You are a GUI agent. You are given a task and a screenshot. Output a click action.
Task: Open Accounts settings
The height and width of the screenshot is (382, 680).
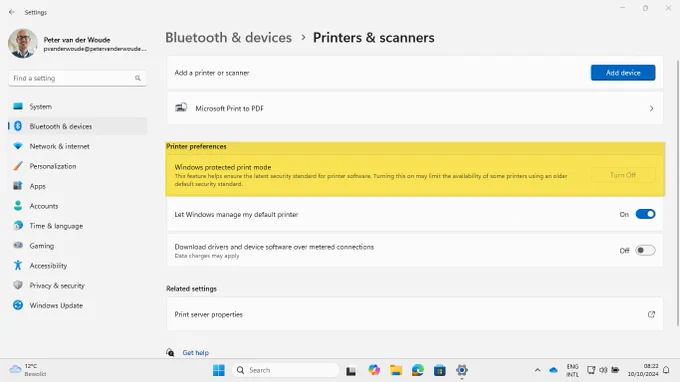click(x=78, y=206)
